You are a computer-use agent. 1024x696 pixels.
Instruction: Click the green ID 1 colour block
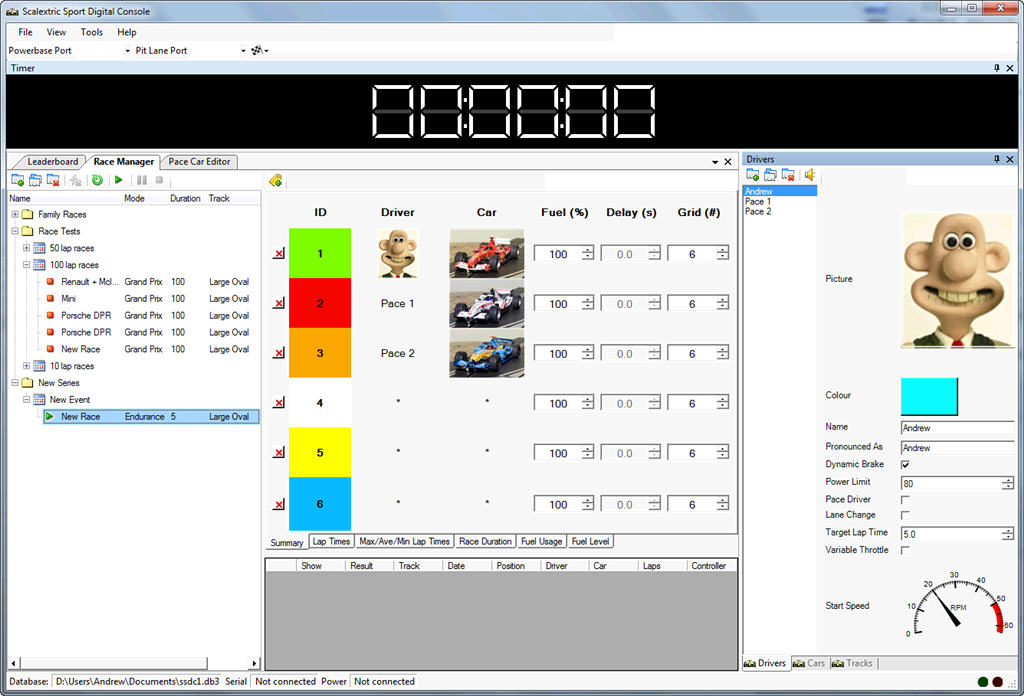coord(320,253)
